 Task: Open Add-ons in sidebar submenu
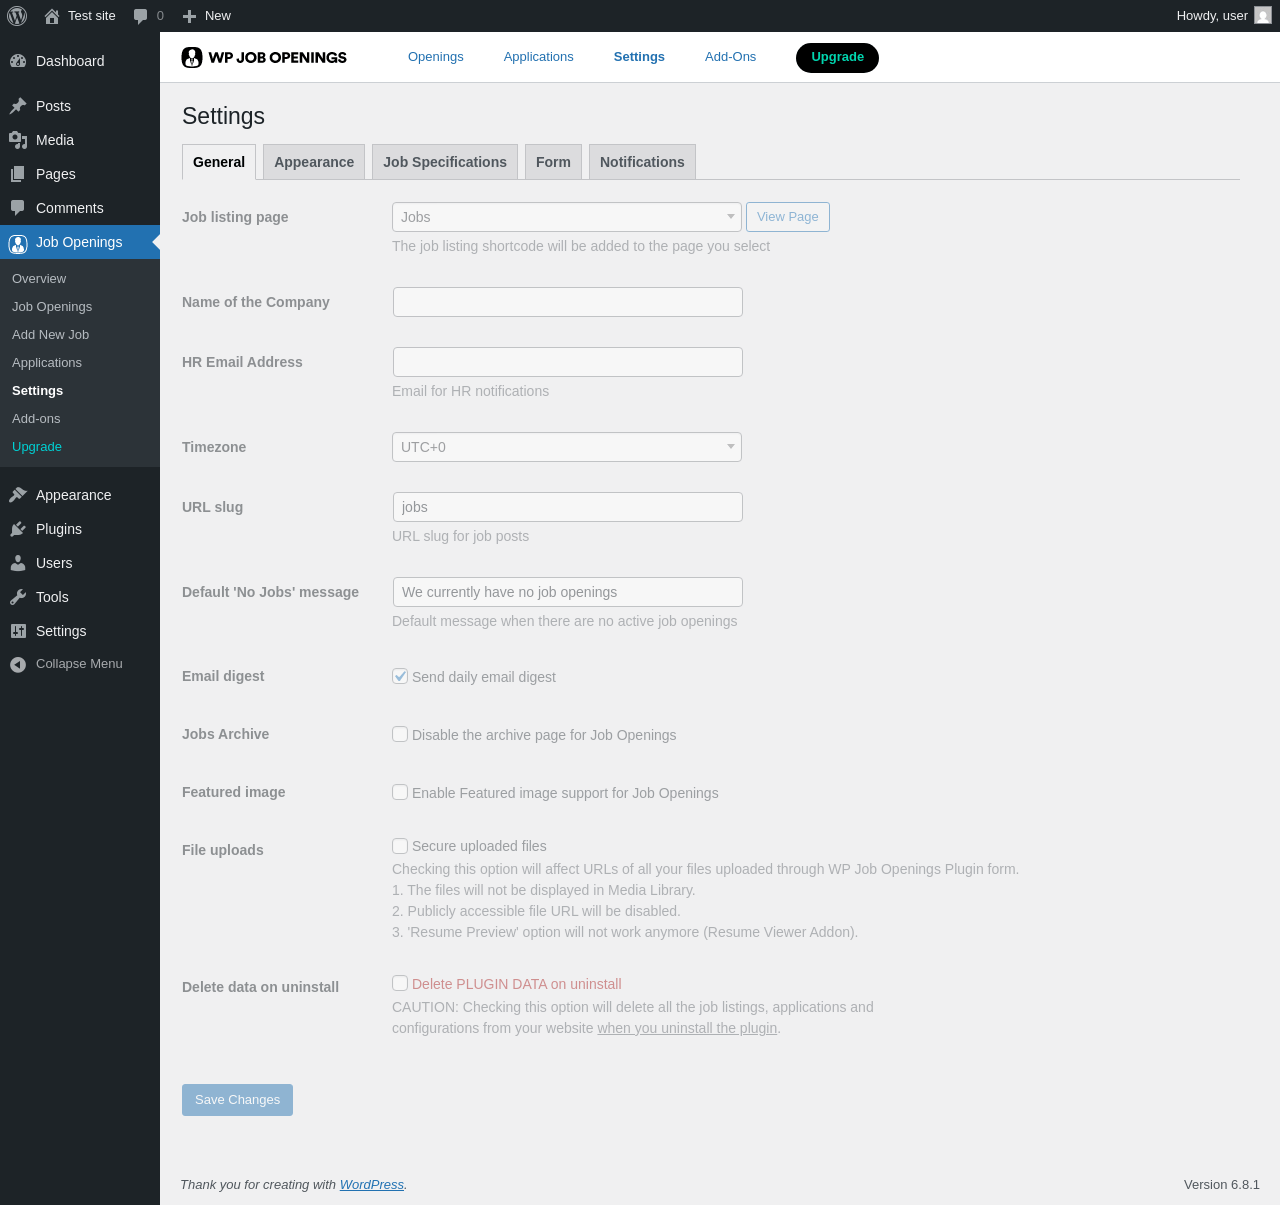(36, 419)
